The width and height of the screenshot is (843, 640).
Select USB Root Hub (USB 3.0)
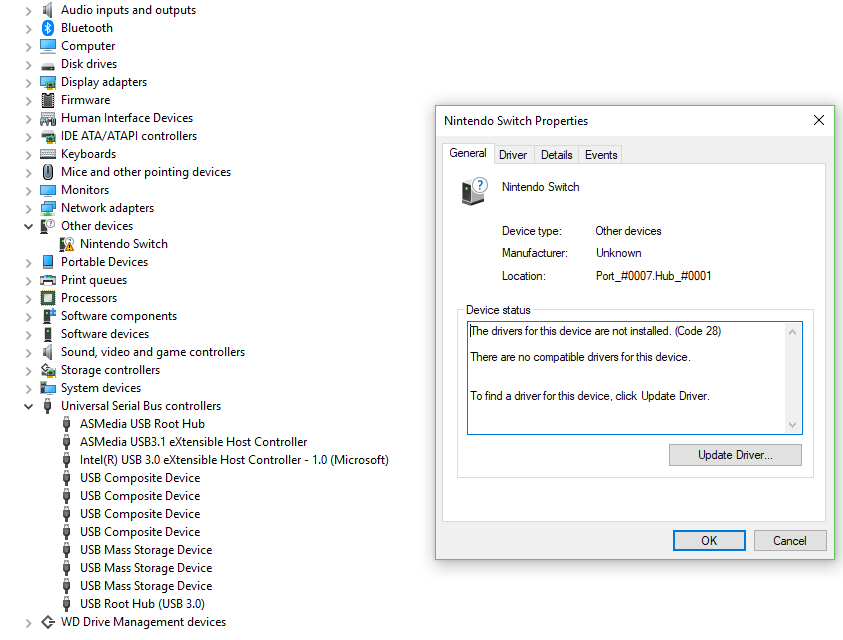[142, 604]
